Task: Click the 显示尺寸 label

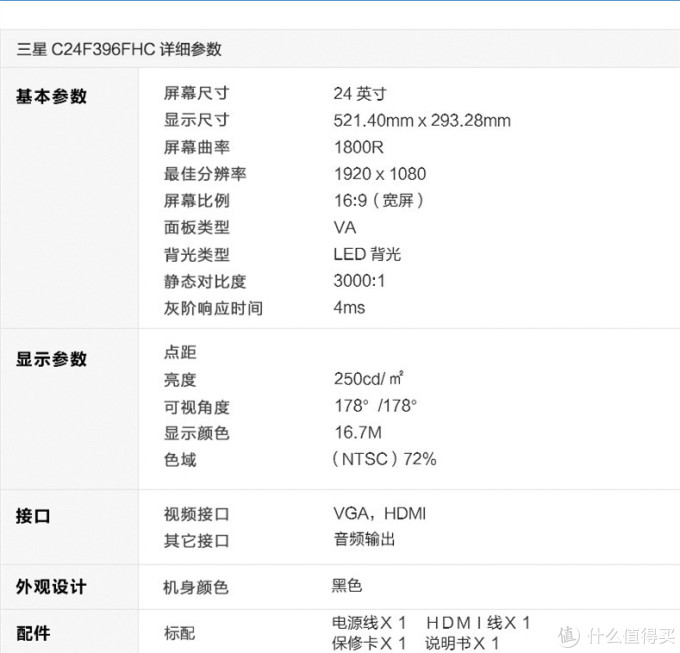Action: click(x=196, y=120)
